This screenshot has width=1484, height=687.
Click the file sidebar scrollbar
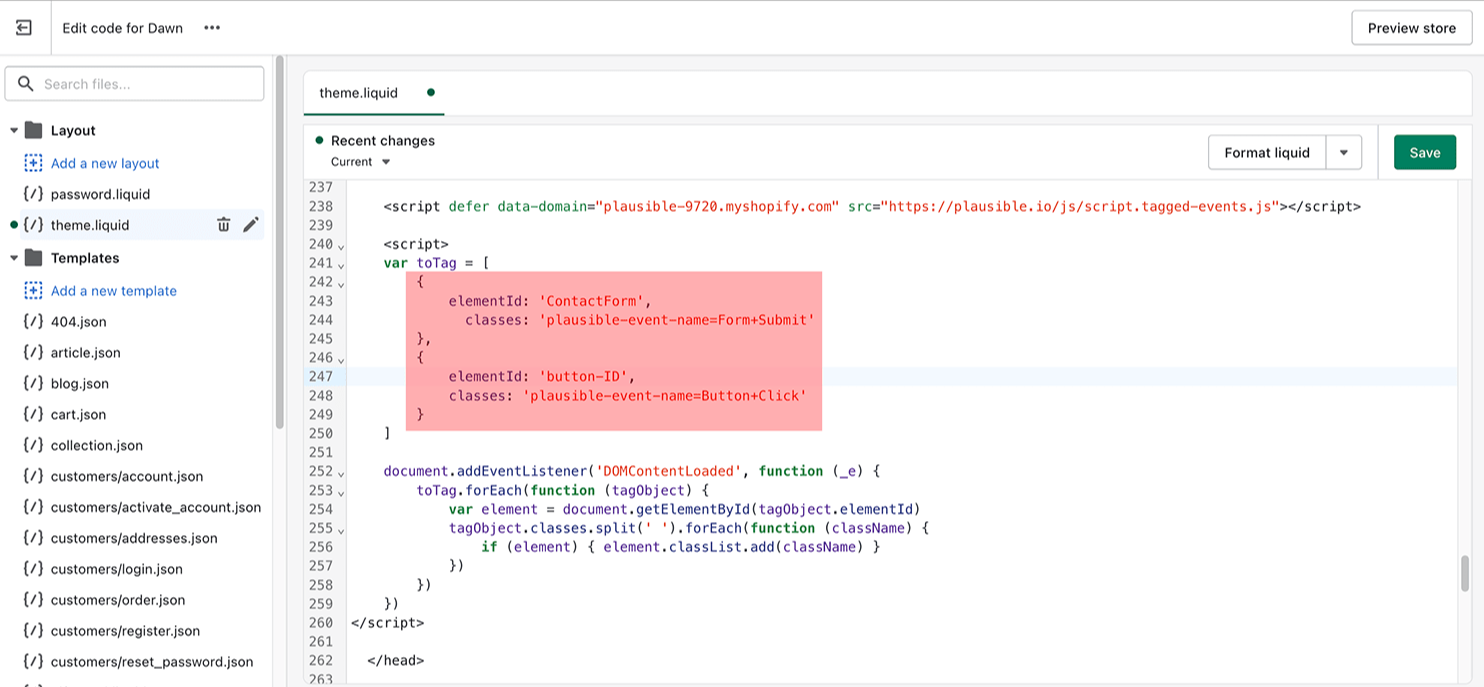point(280,242)
